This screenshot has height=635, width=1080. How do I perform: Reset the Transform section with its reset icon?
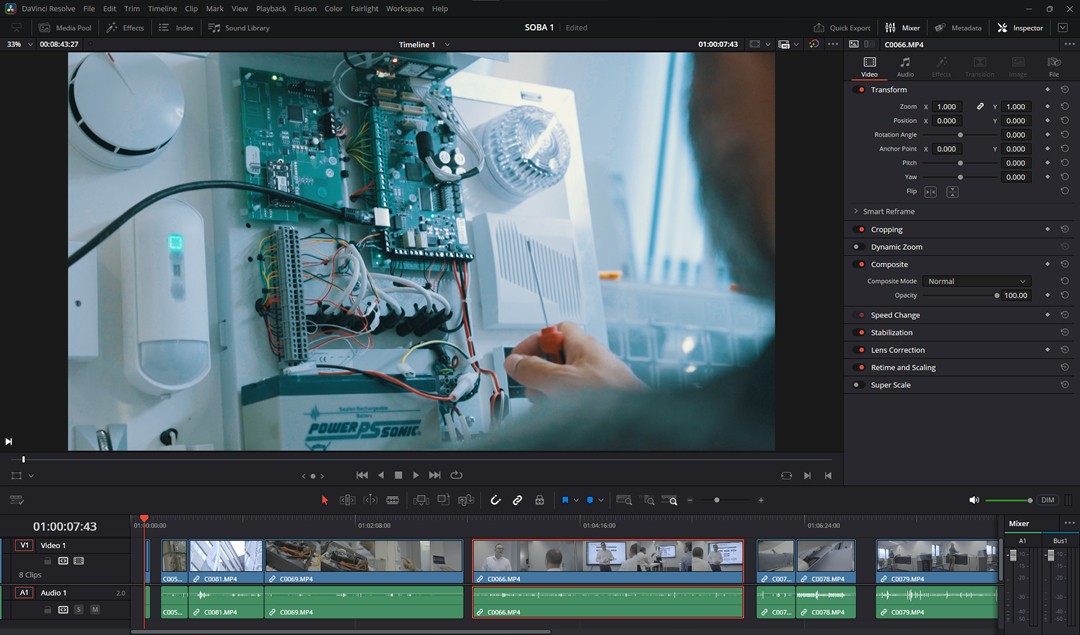coord(1064,90)
